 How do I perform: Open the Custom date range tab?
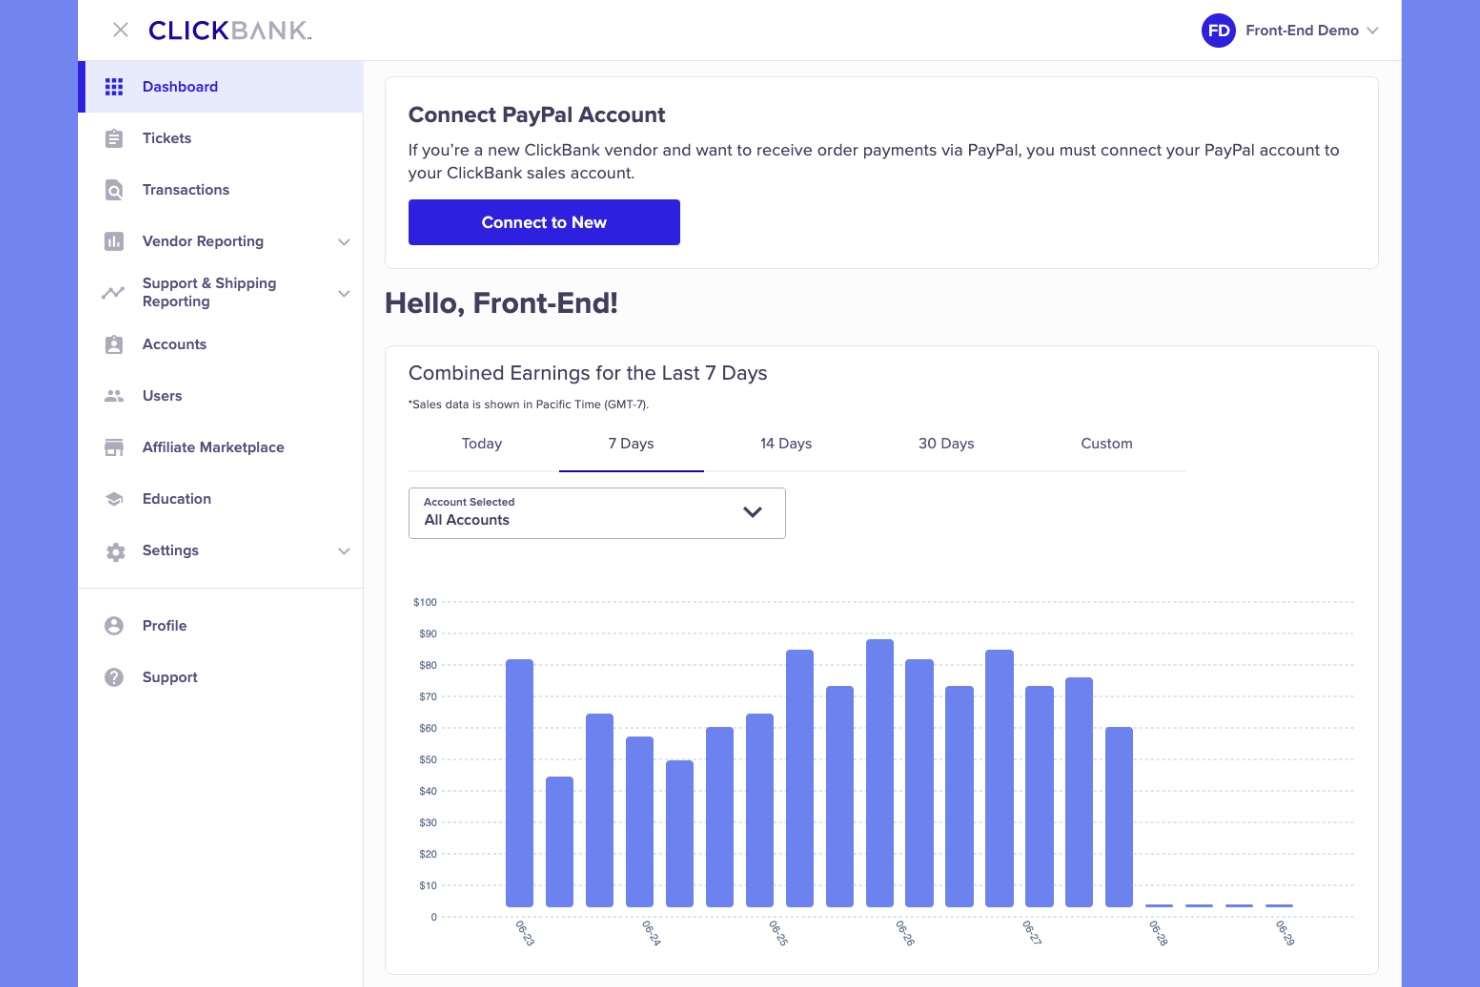click(x=1107, y=444)
